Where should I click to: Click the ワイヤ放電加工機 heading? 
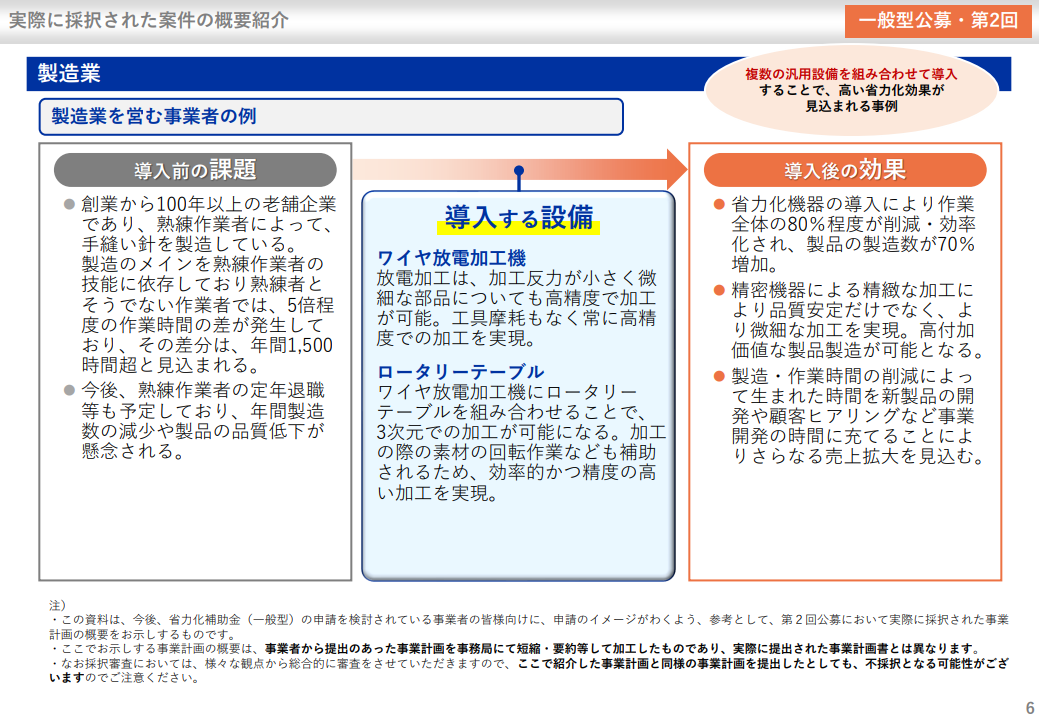coord(451,258)
